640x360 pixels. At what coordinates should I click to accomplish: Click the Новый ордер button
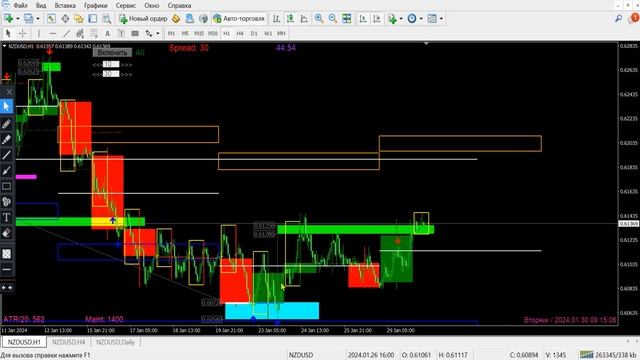143,18
